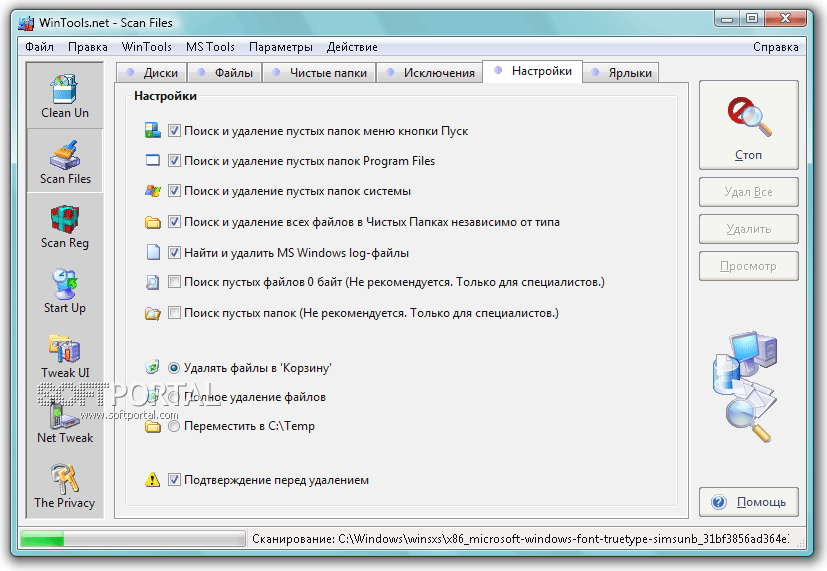Open the MS Tools menu
The height and width of the screenshot is (571, 827).
[210, 47]
